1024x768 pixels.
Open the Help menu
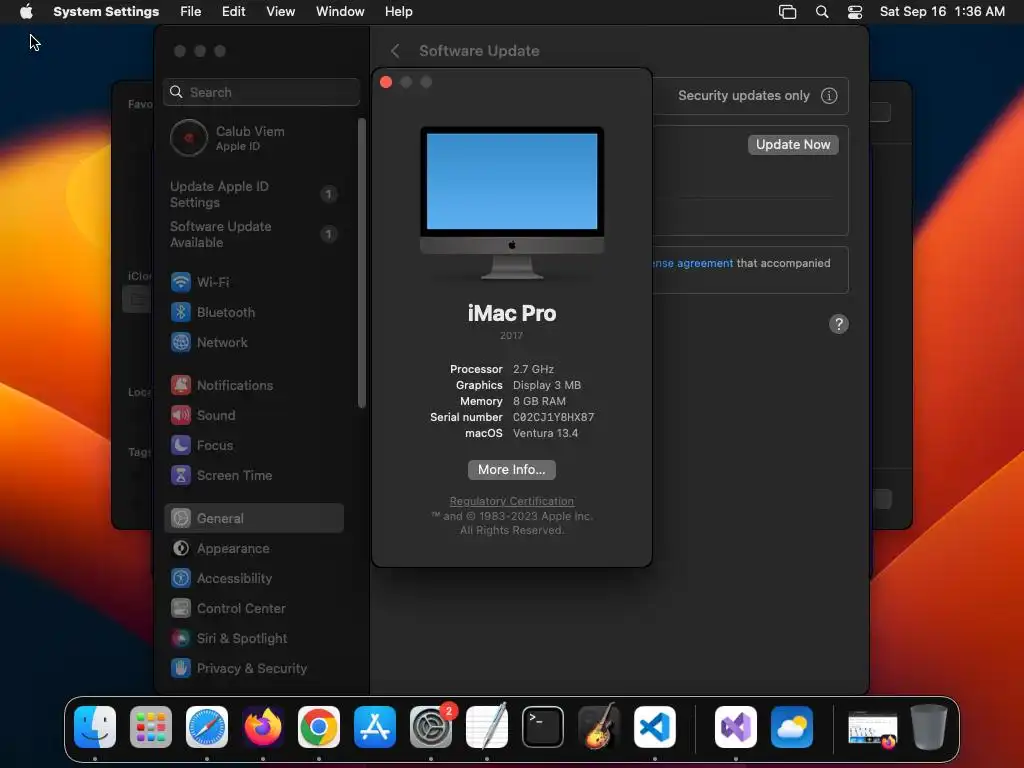[398, 12]
